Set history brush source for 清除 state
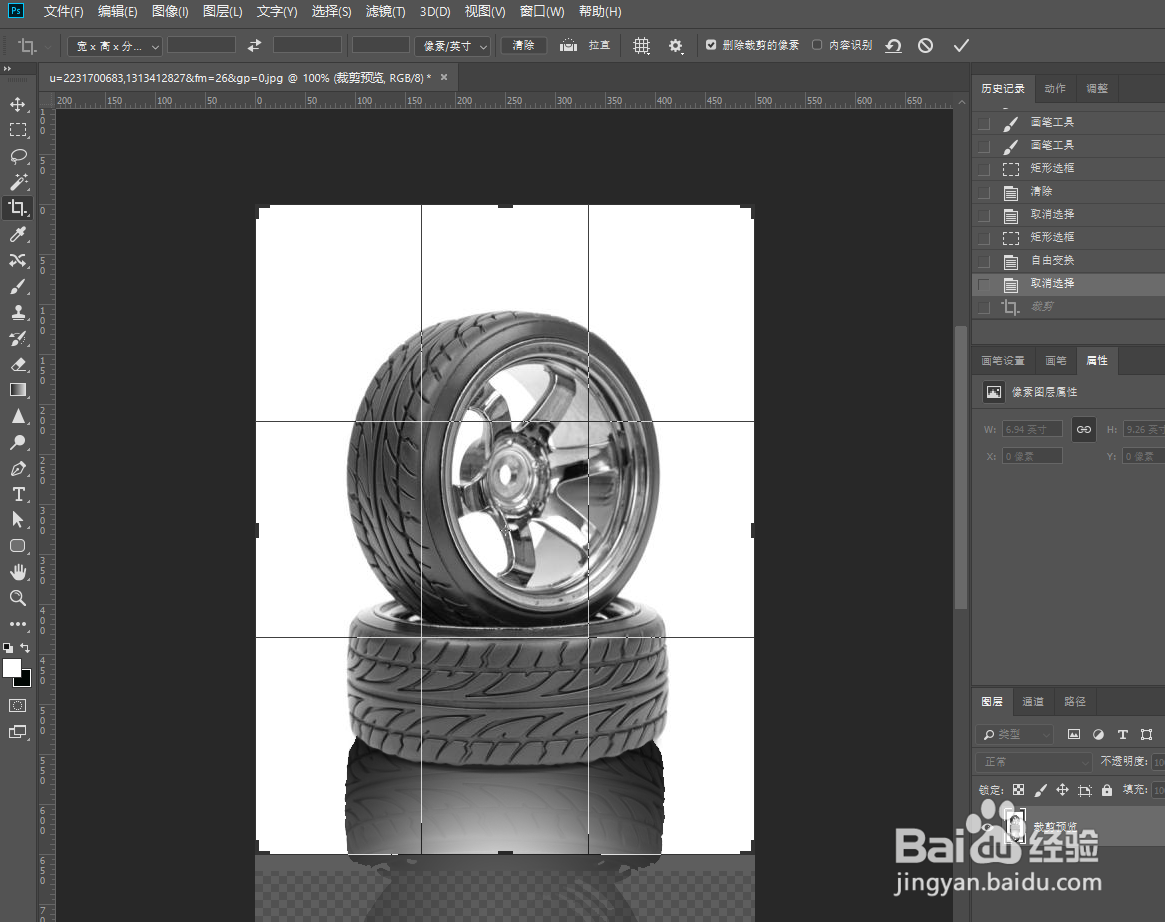 coord(984,192)
